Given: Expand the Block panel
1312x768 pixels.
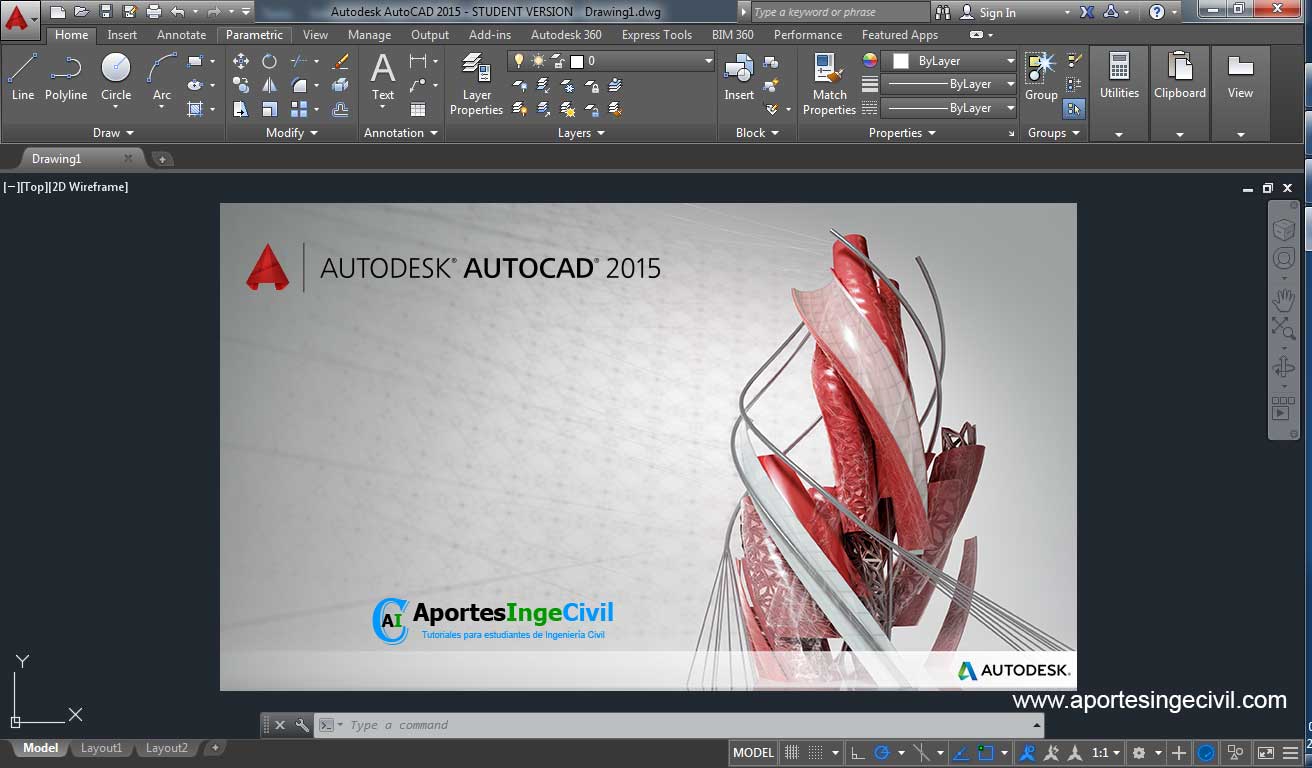Looking at the screenshot, I should coord(757,133).
